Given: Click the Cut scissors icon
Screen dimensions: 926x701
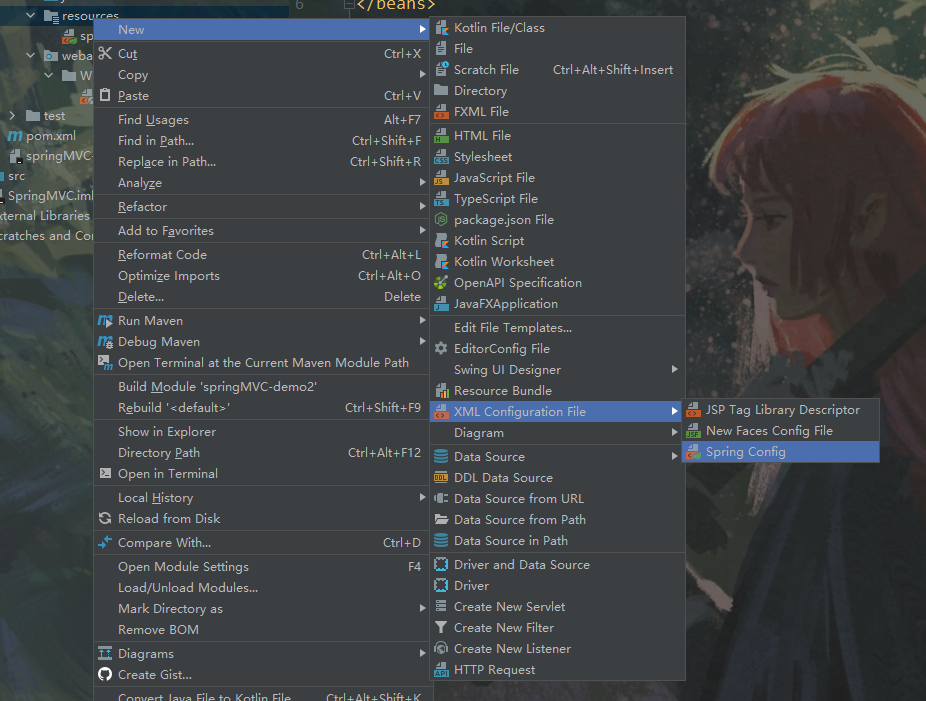Looking at the screenshot, I should 105,53.
